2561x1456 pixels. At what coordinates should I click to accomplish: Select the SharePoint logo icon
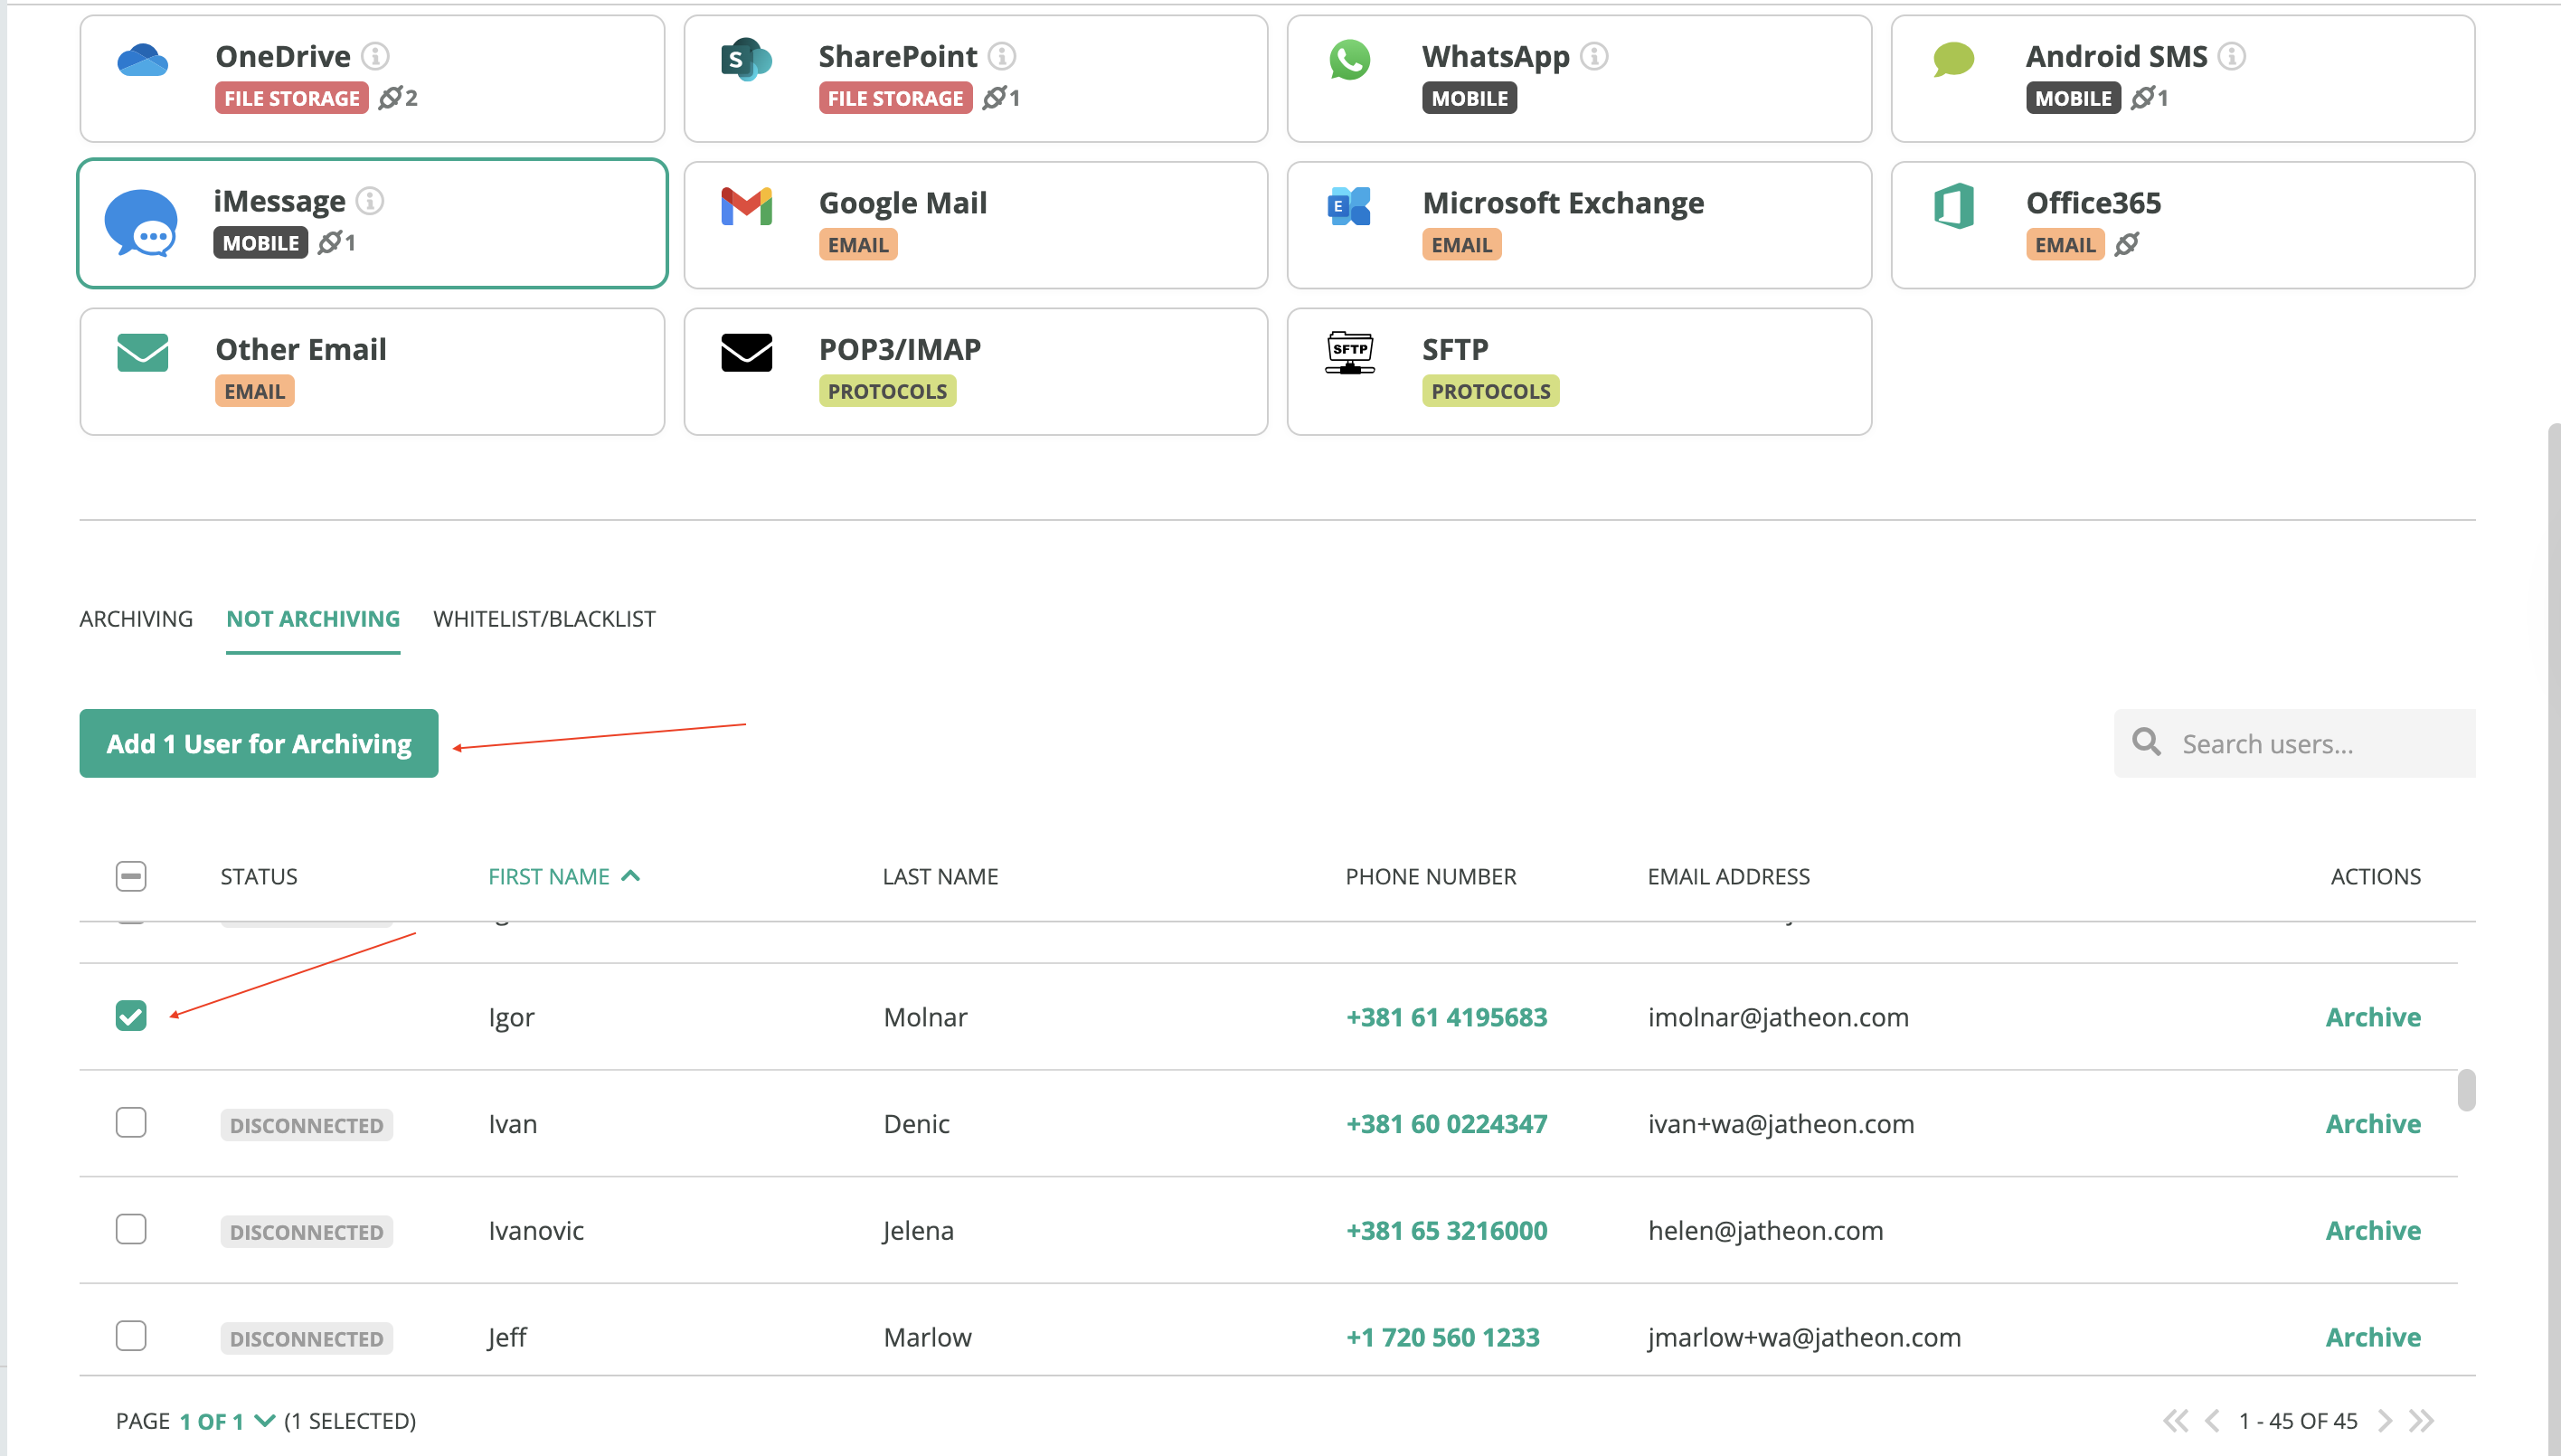pos(746,60)
